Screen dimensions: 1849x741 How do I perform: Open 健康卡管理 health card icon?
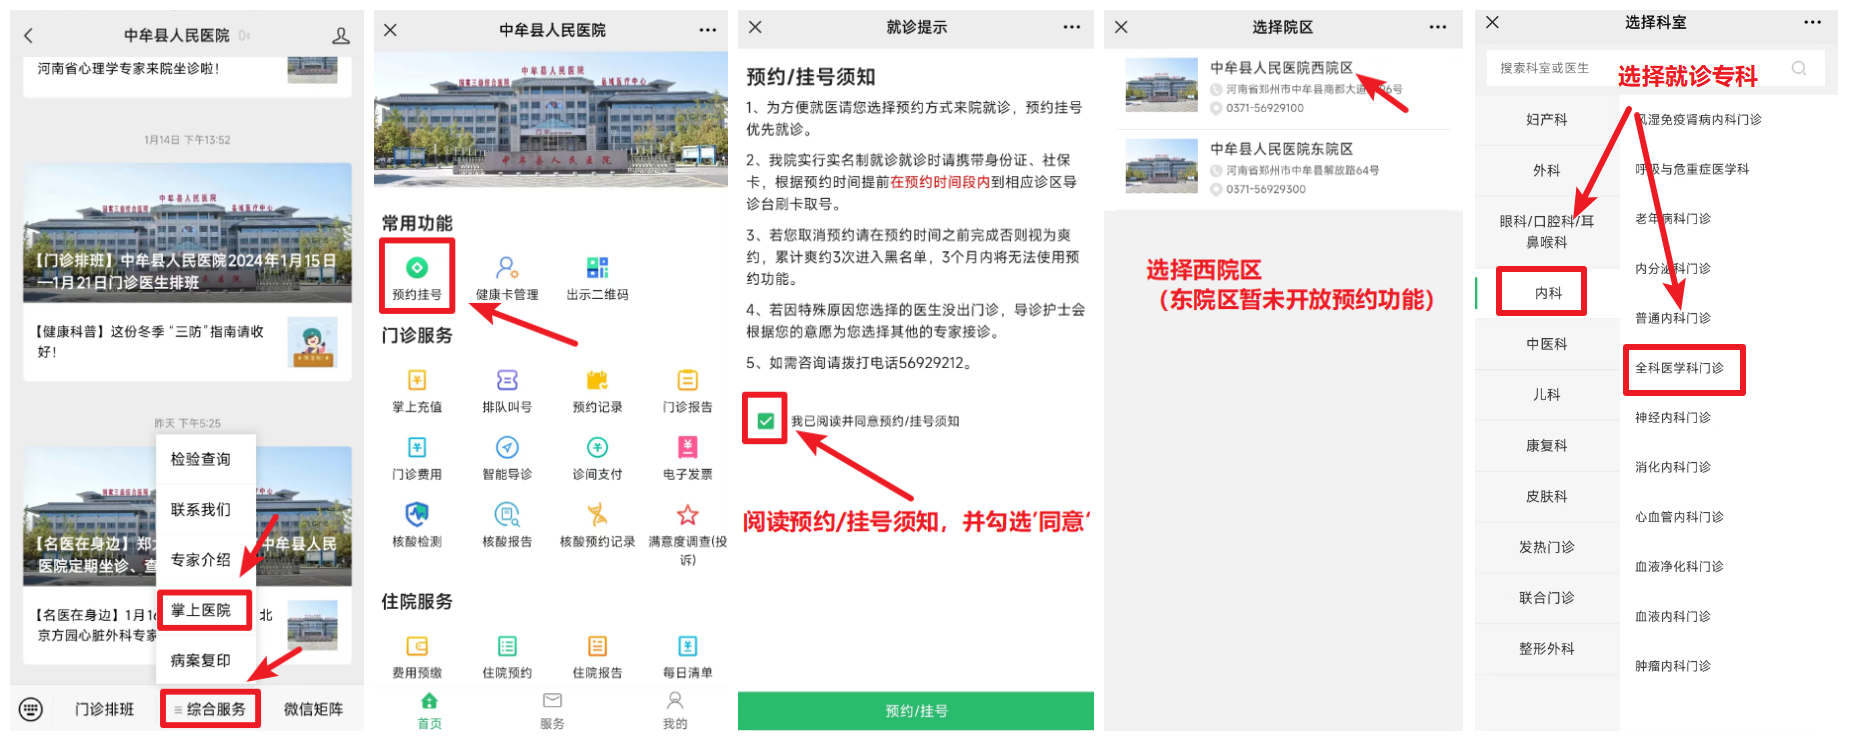pos(507,267)
